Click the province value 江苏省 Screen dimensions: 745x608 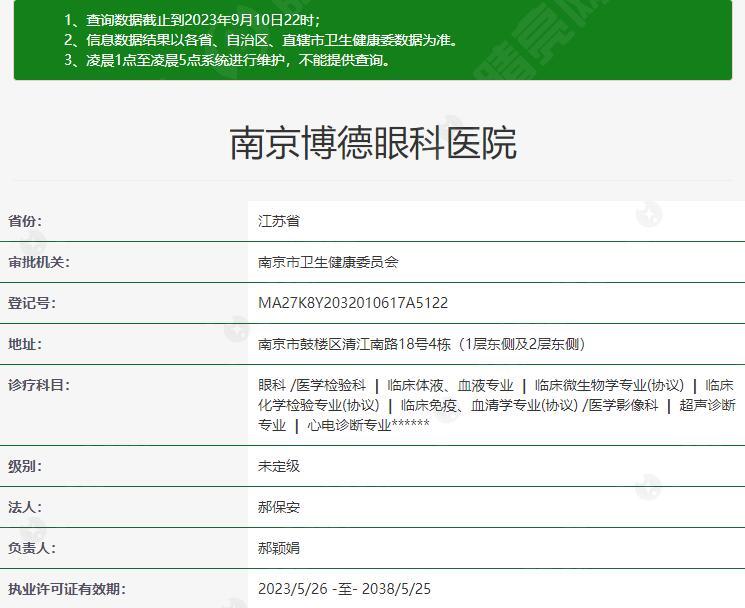click(x=279, y=221)
